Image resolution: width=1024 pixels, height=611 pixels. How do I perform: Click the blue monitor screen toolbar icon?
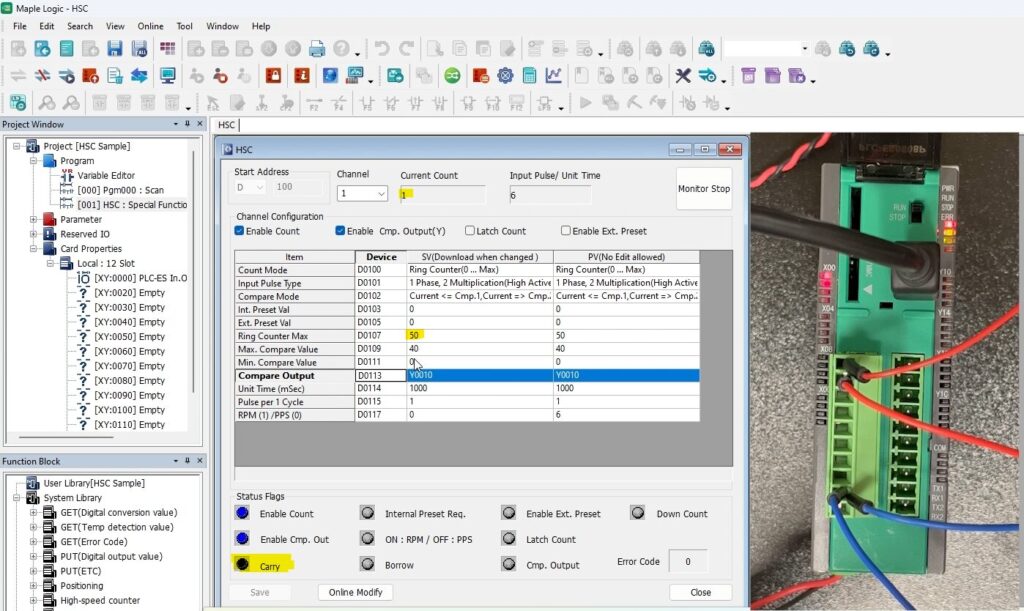pyautogui.click(x=168, y=76)
